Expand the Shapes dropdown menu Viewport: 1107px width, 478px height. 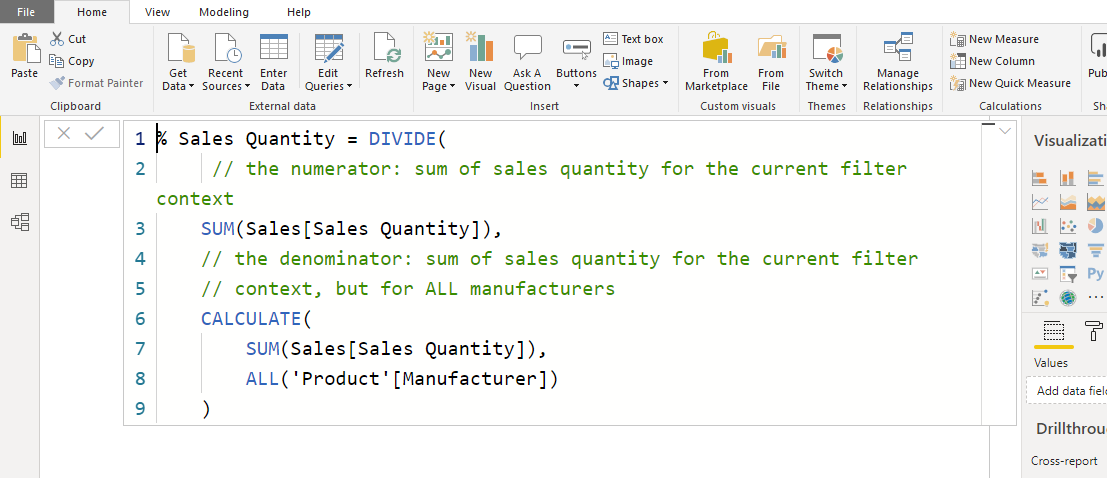637,83
